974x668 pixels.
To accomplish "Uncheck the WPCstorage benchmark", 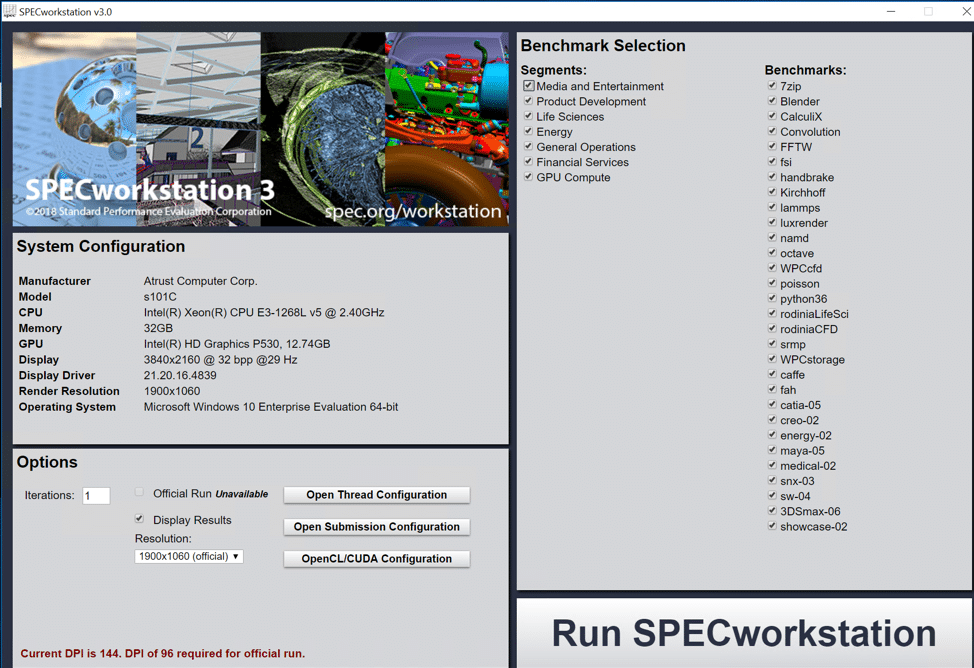I will click(772, 359).
